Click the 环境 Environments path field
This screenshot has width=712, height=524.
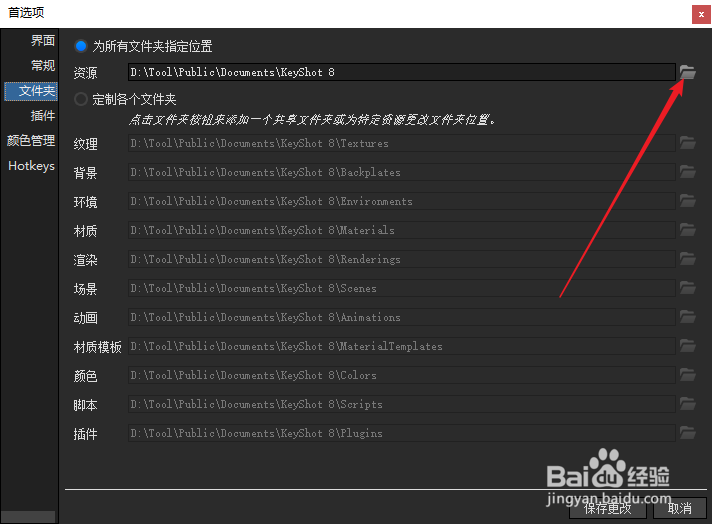tap(402, 201)
